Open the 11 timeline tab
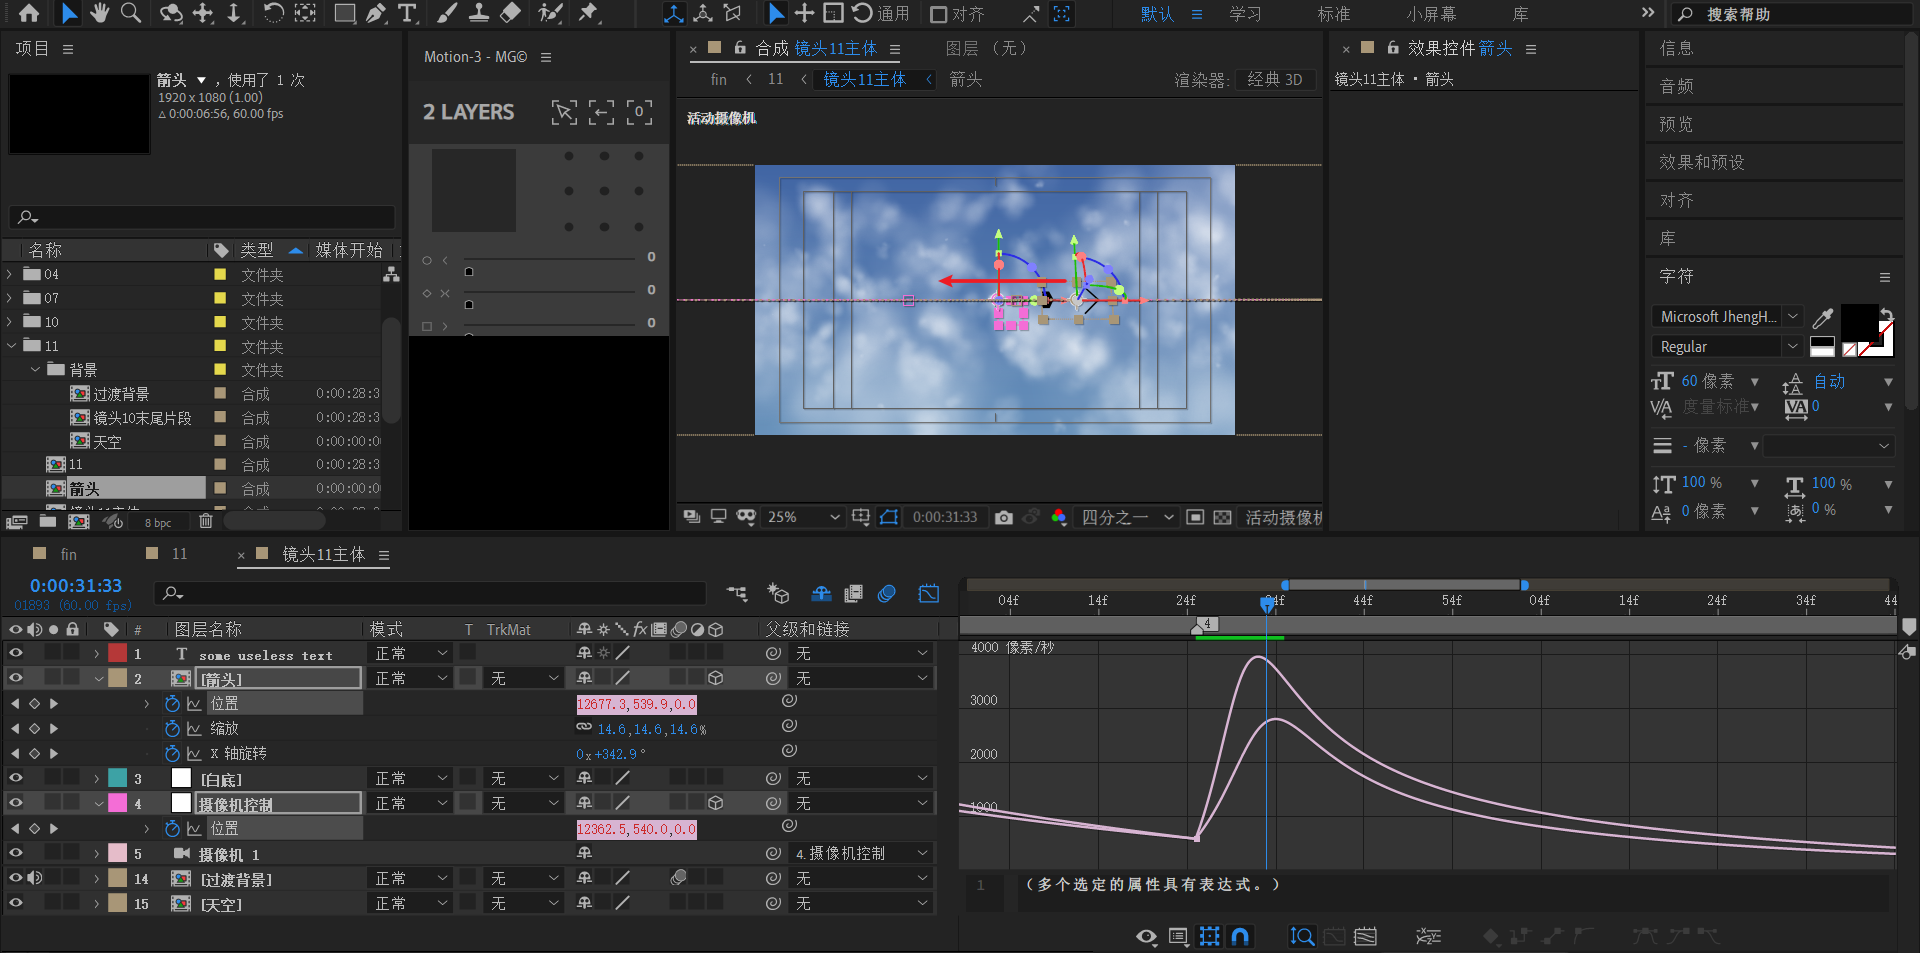This screenshot has width=1920, height=953. pyautogui.click(x=179, y=554)
